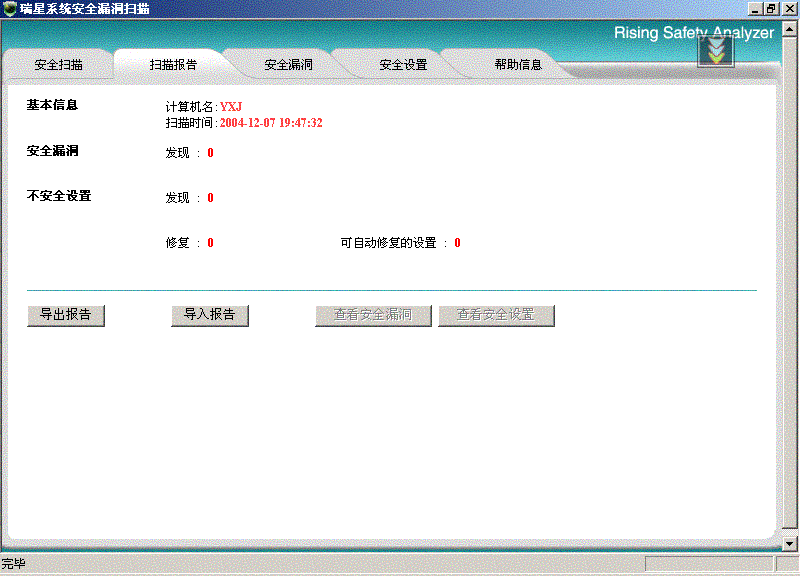Go to the 安全设置 tab
Viewport: 800px width, 576px height.
coord(403,65)
